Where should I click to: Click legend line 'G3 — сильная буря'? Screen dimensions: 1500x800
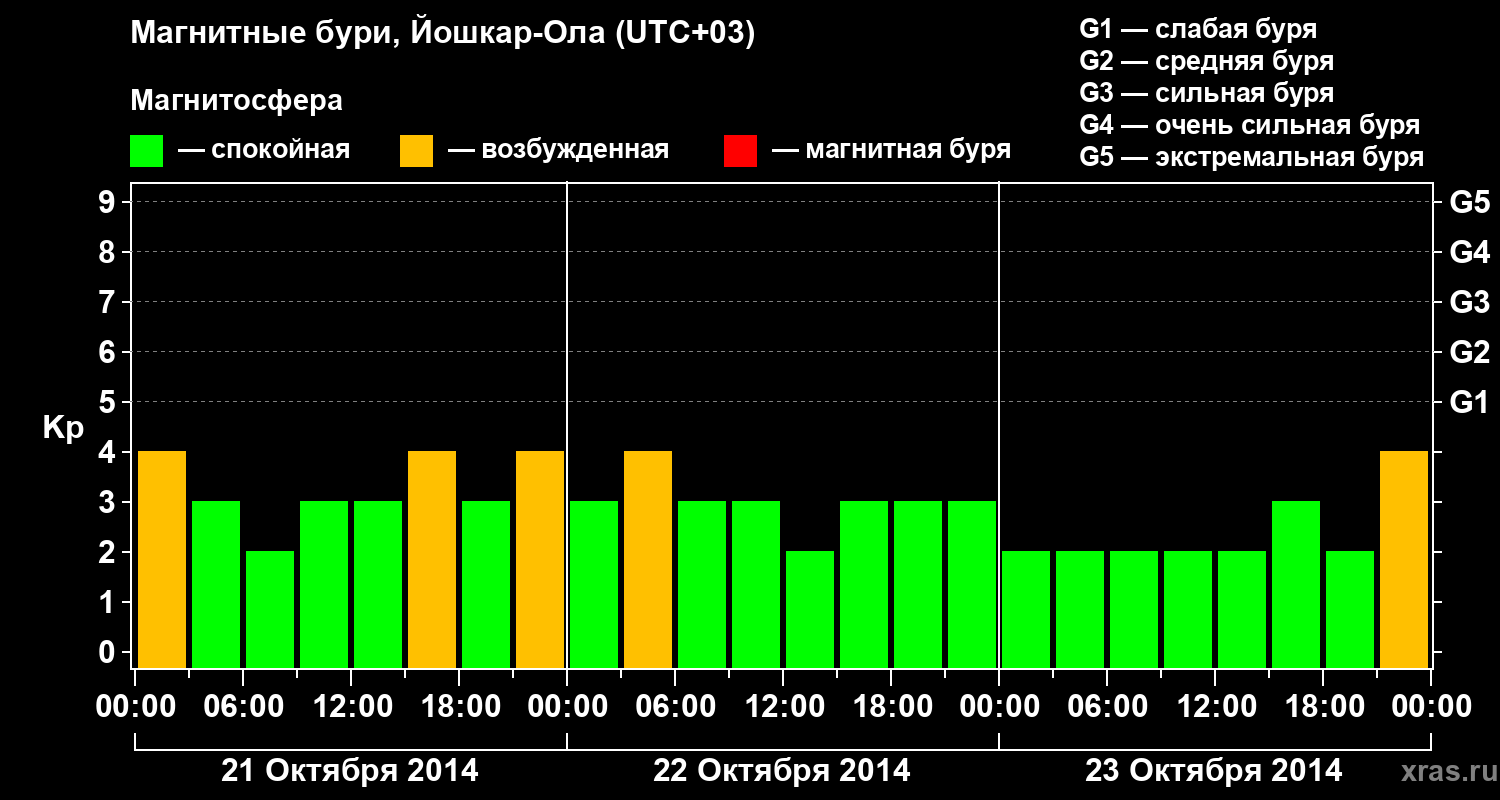(x=1207, y=93)
